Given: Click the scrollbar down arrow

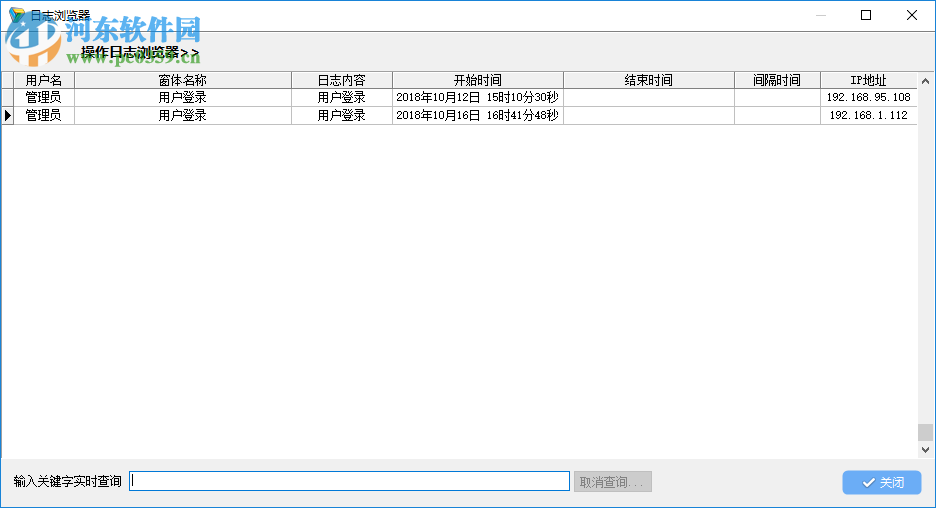Looking at the screenshot, I should click(925, 449).
